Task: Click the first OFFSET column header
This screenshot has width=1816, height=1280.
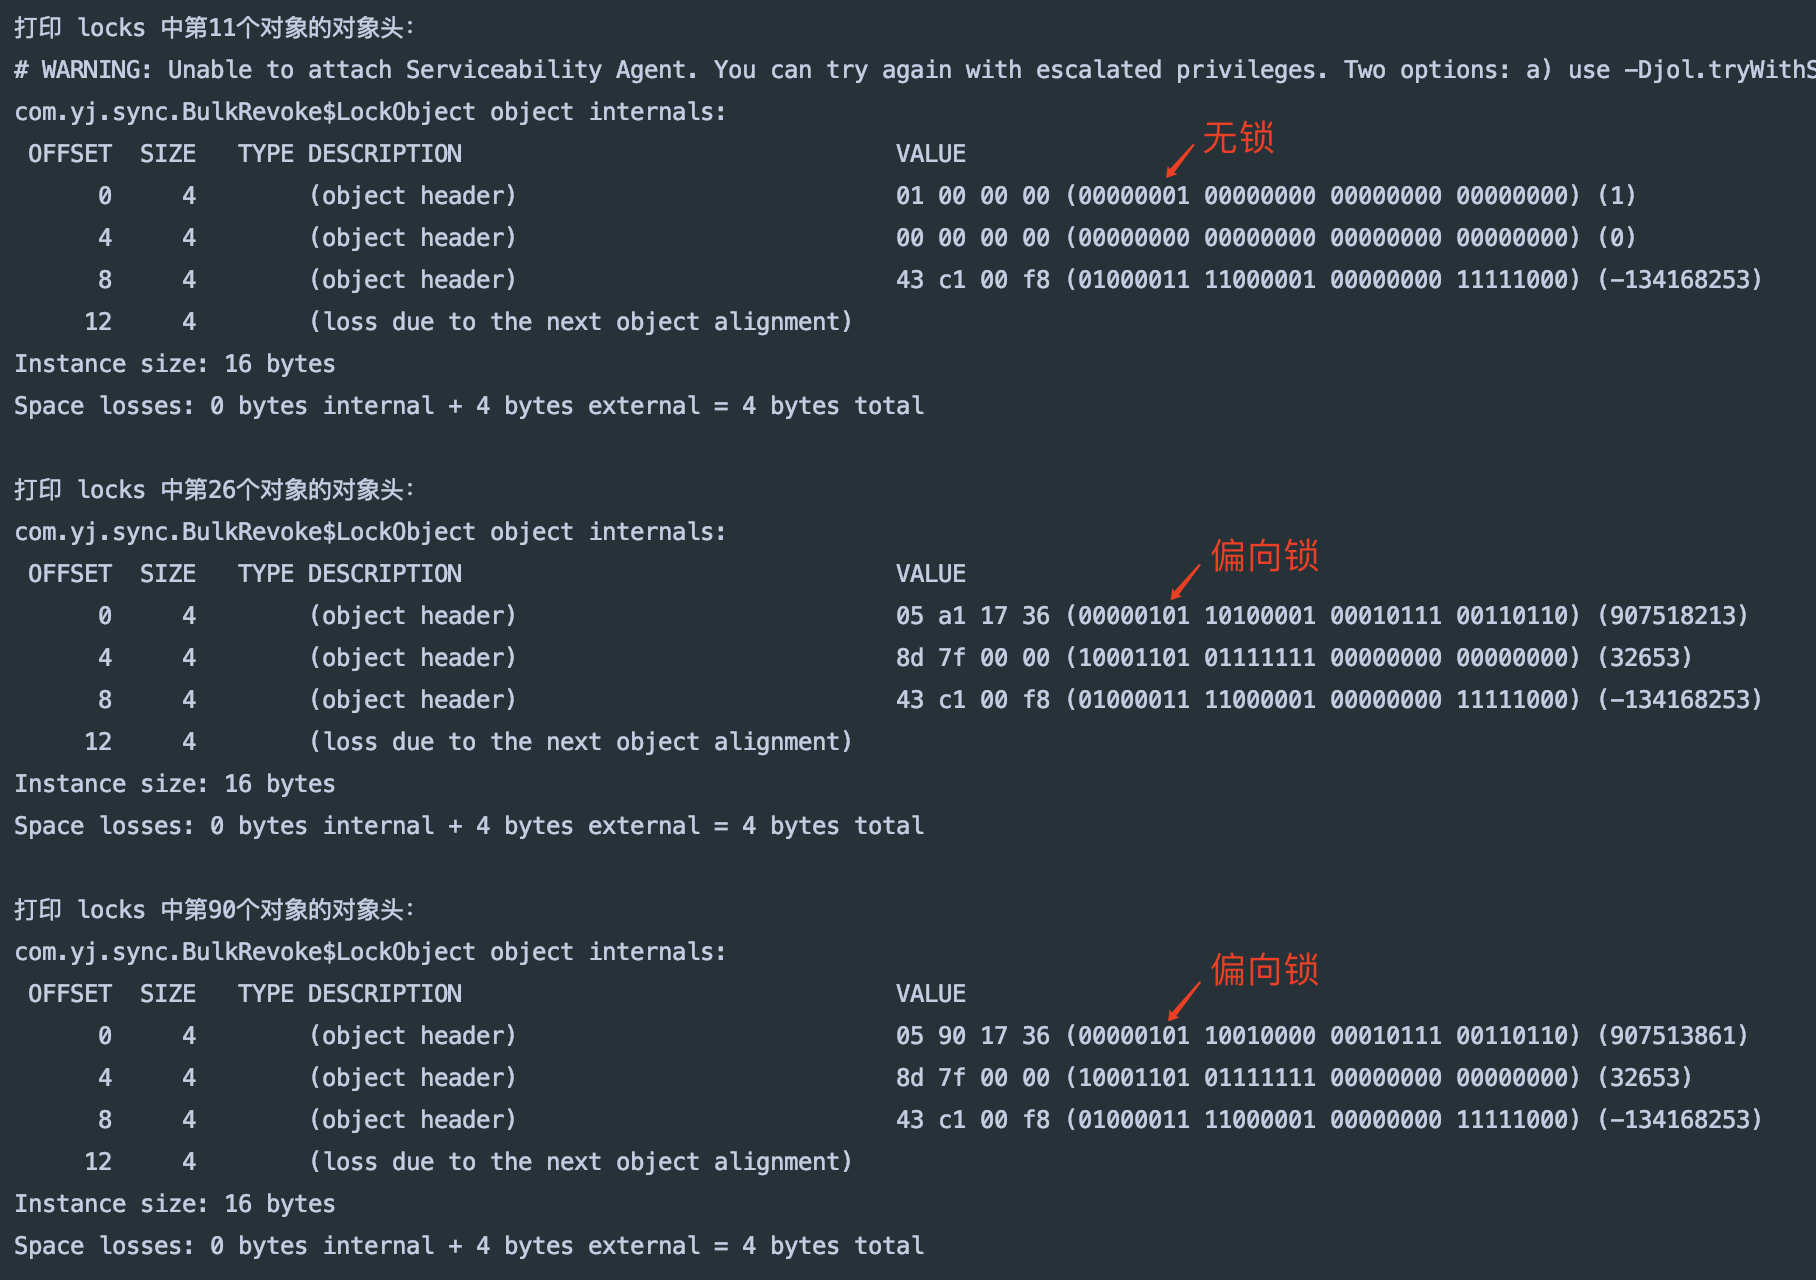Action: pyautogui.click(x=70, y=154)
